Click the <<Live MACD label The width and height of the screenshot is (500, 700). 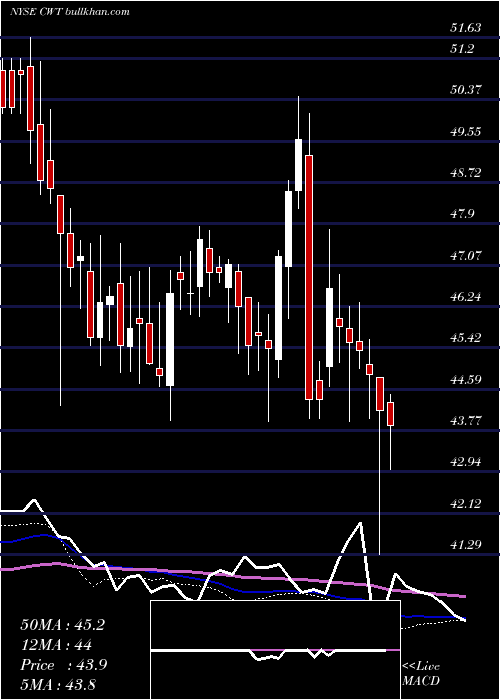[421, 673]
